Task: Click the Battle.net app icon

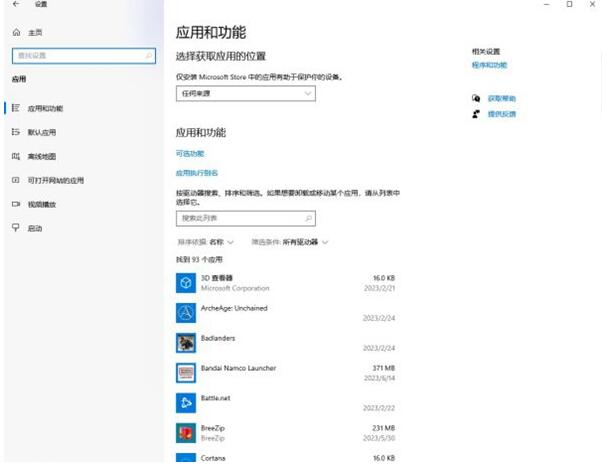Action: 186,403
